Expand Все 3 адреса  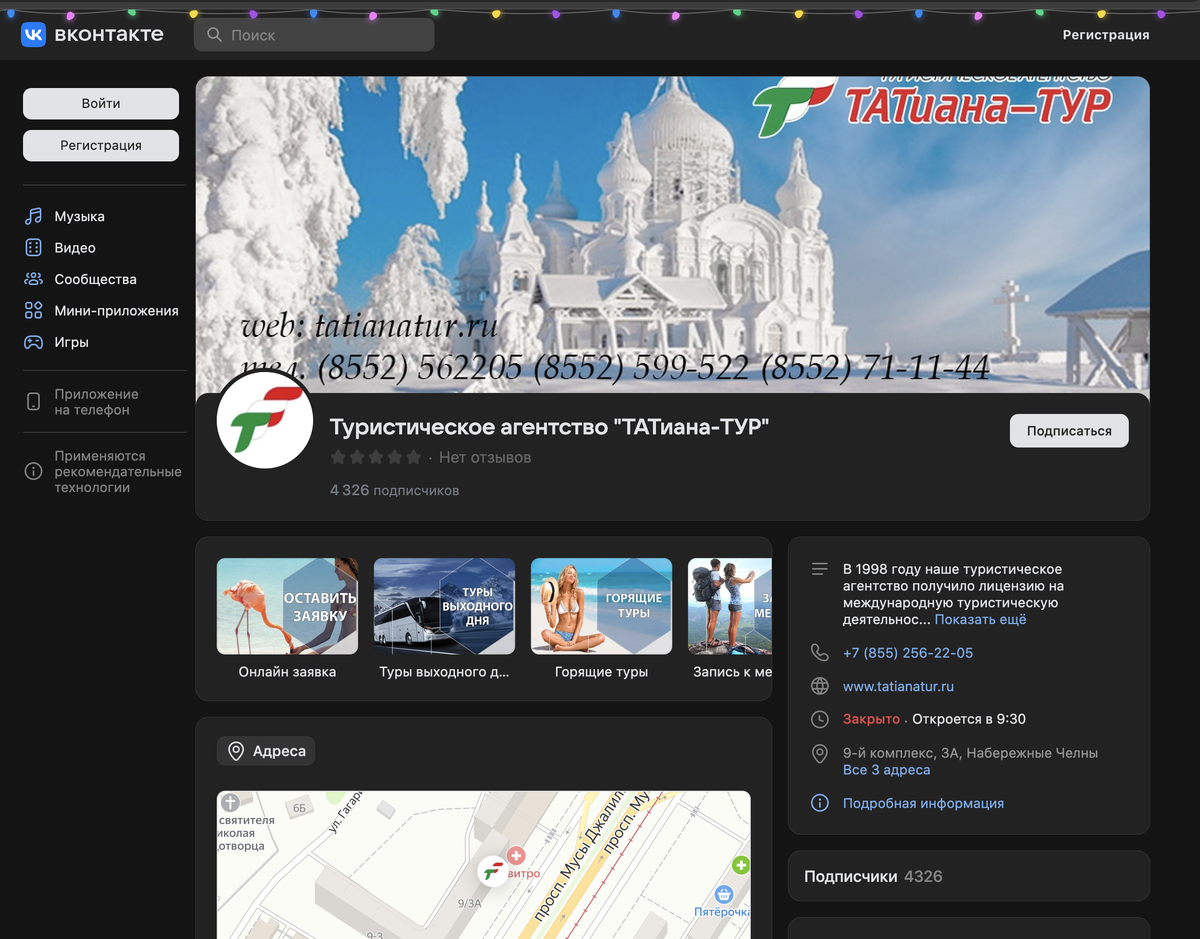point(886,770)
